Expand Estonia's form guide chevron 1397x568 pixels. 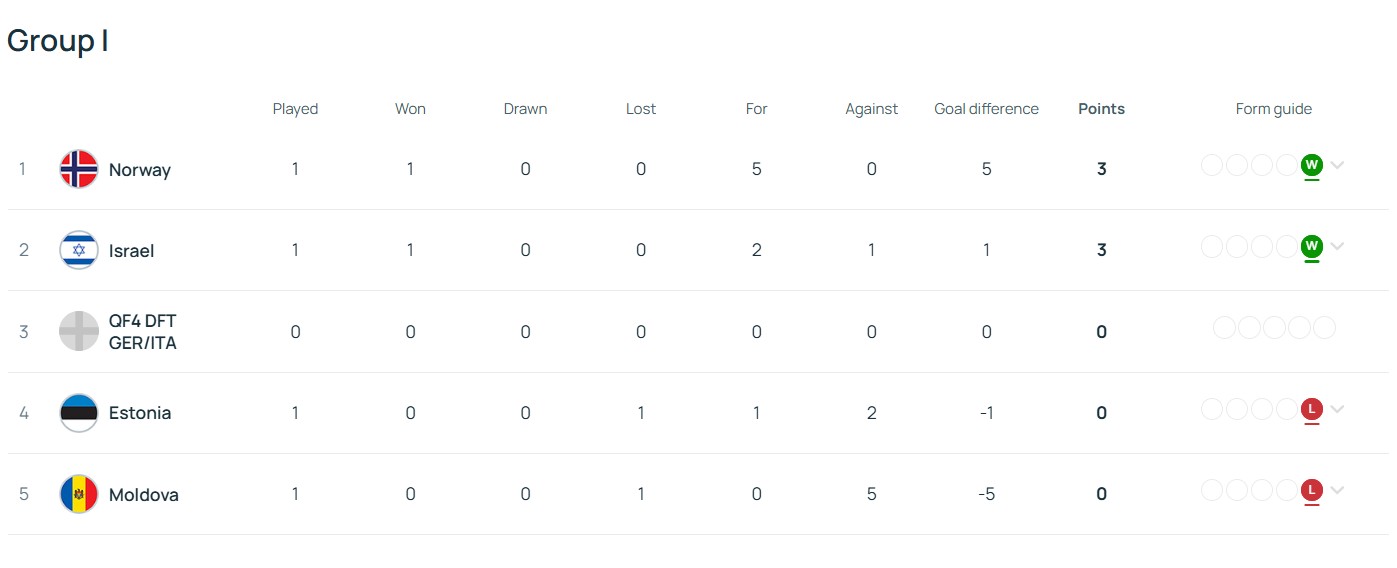pyautogui.click(x=1337, y=408)
